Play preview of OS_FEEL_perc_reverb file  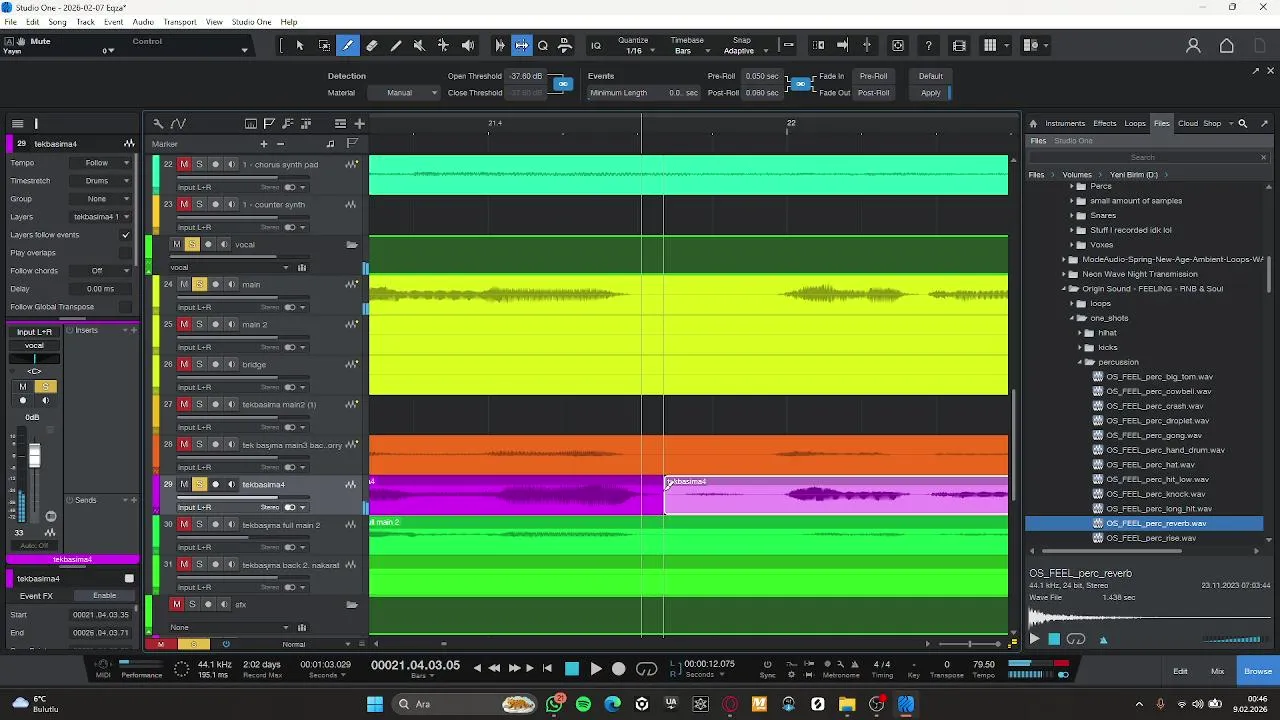(1034, 639)
